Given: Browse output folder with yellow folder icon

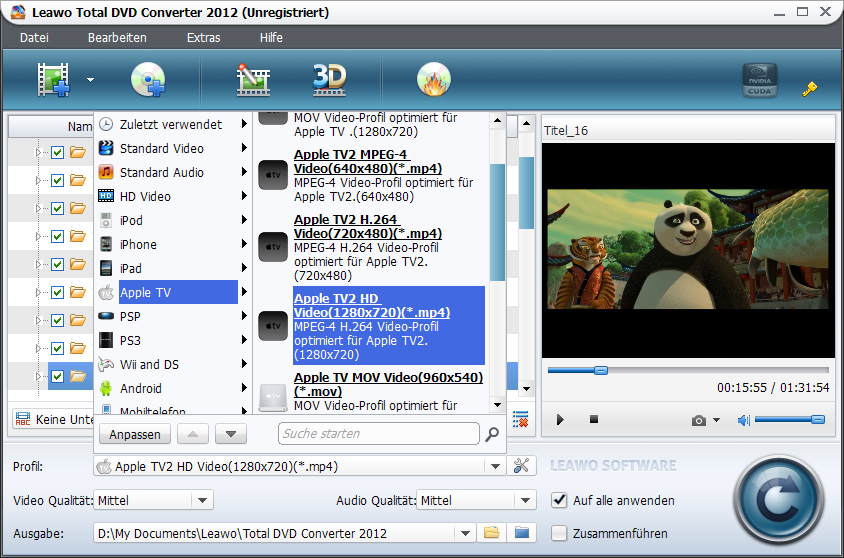Looking at the screenshot, I should click(491, 533).
